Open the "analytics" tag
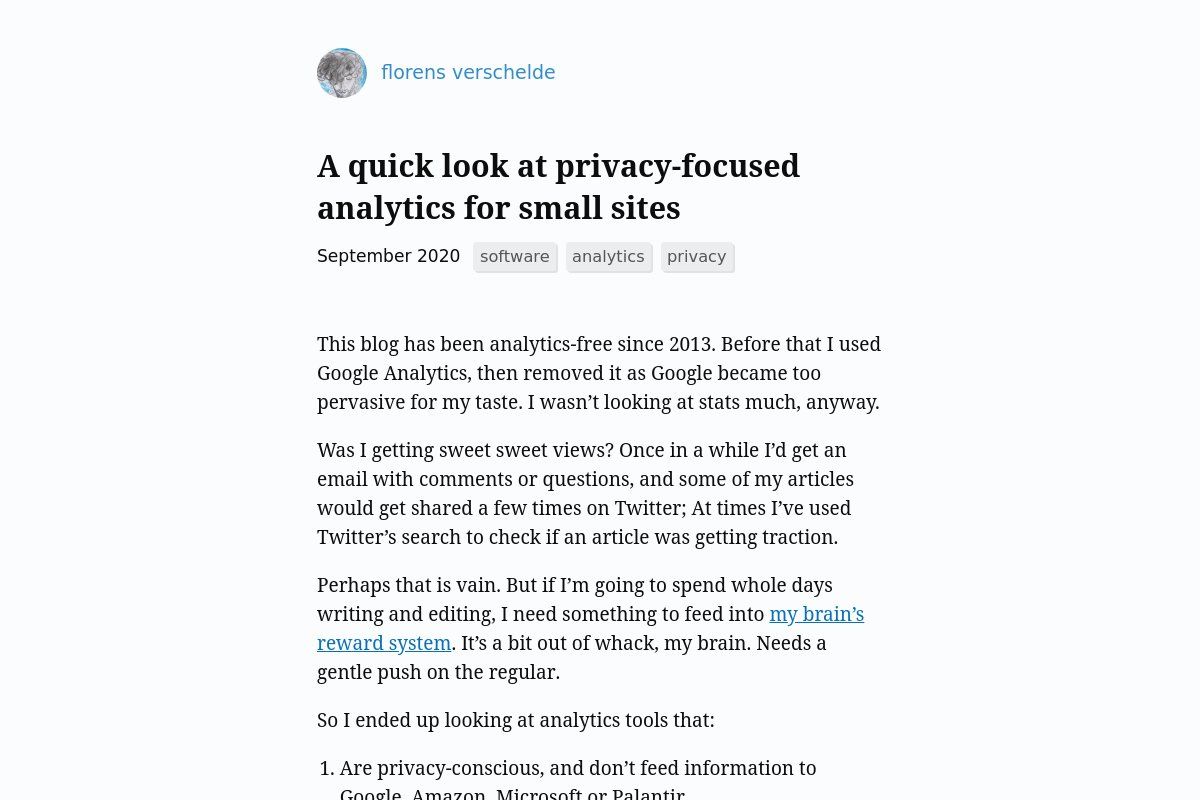 608,257
